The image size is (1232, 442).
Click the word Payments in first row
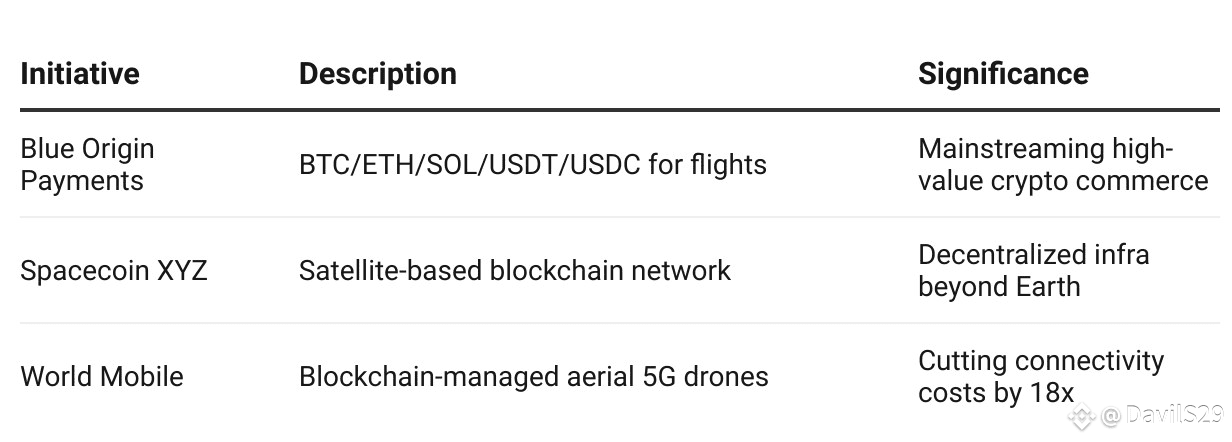pyautogui.click(x=82, y=181)
